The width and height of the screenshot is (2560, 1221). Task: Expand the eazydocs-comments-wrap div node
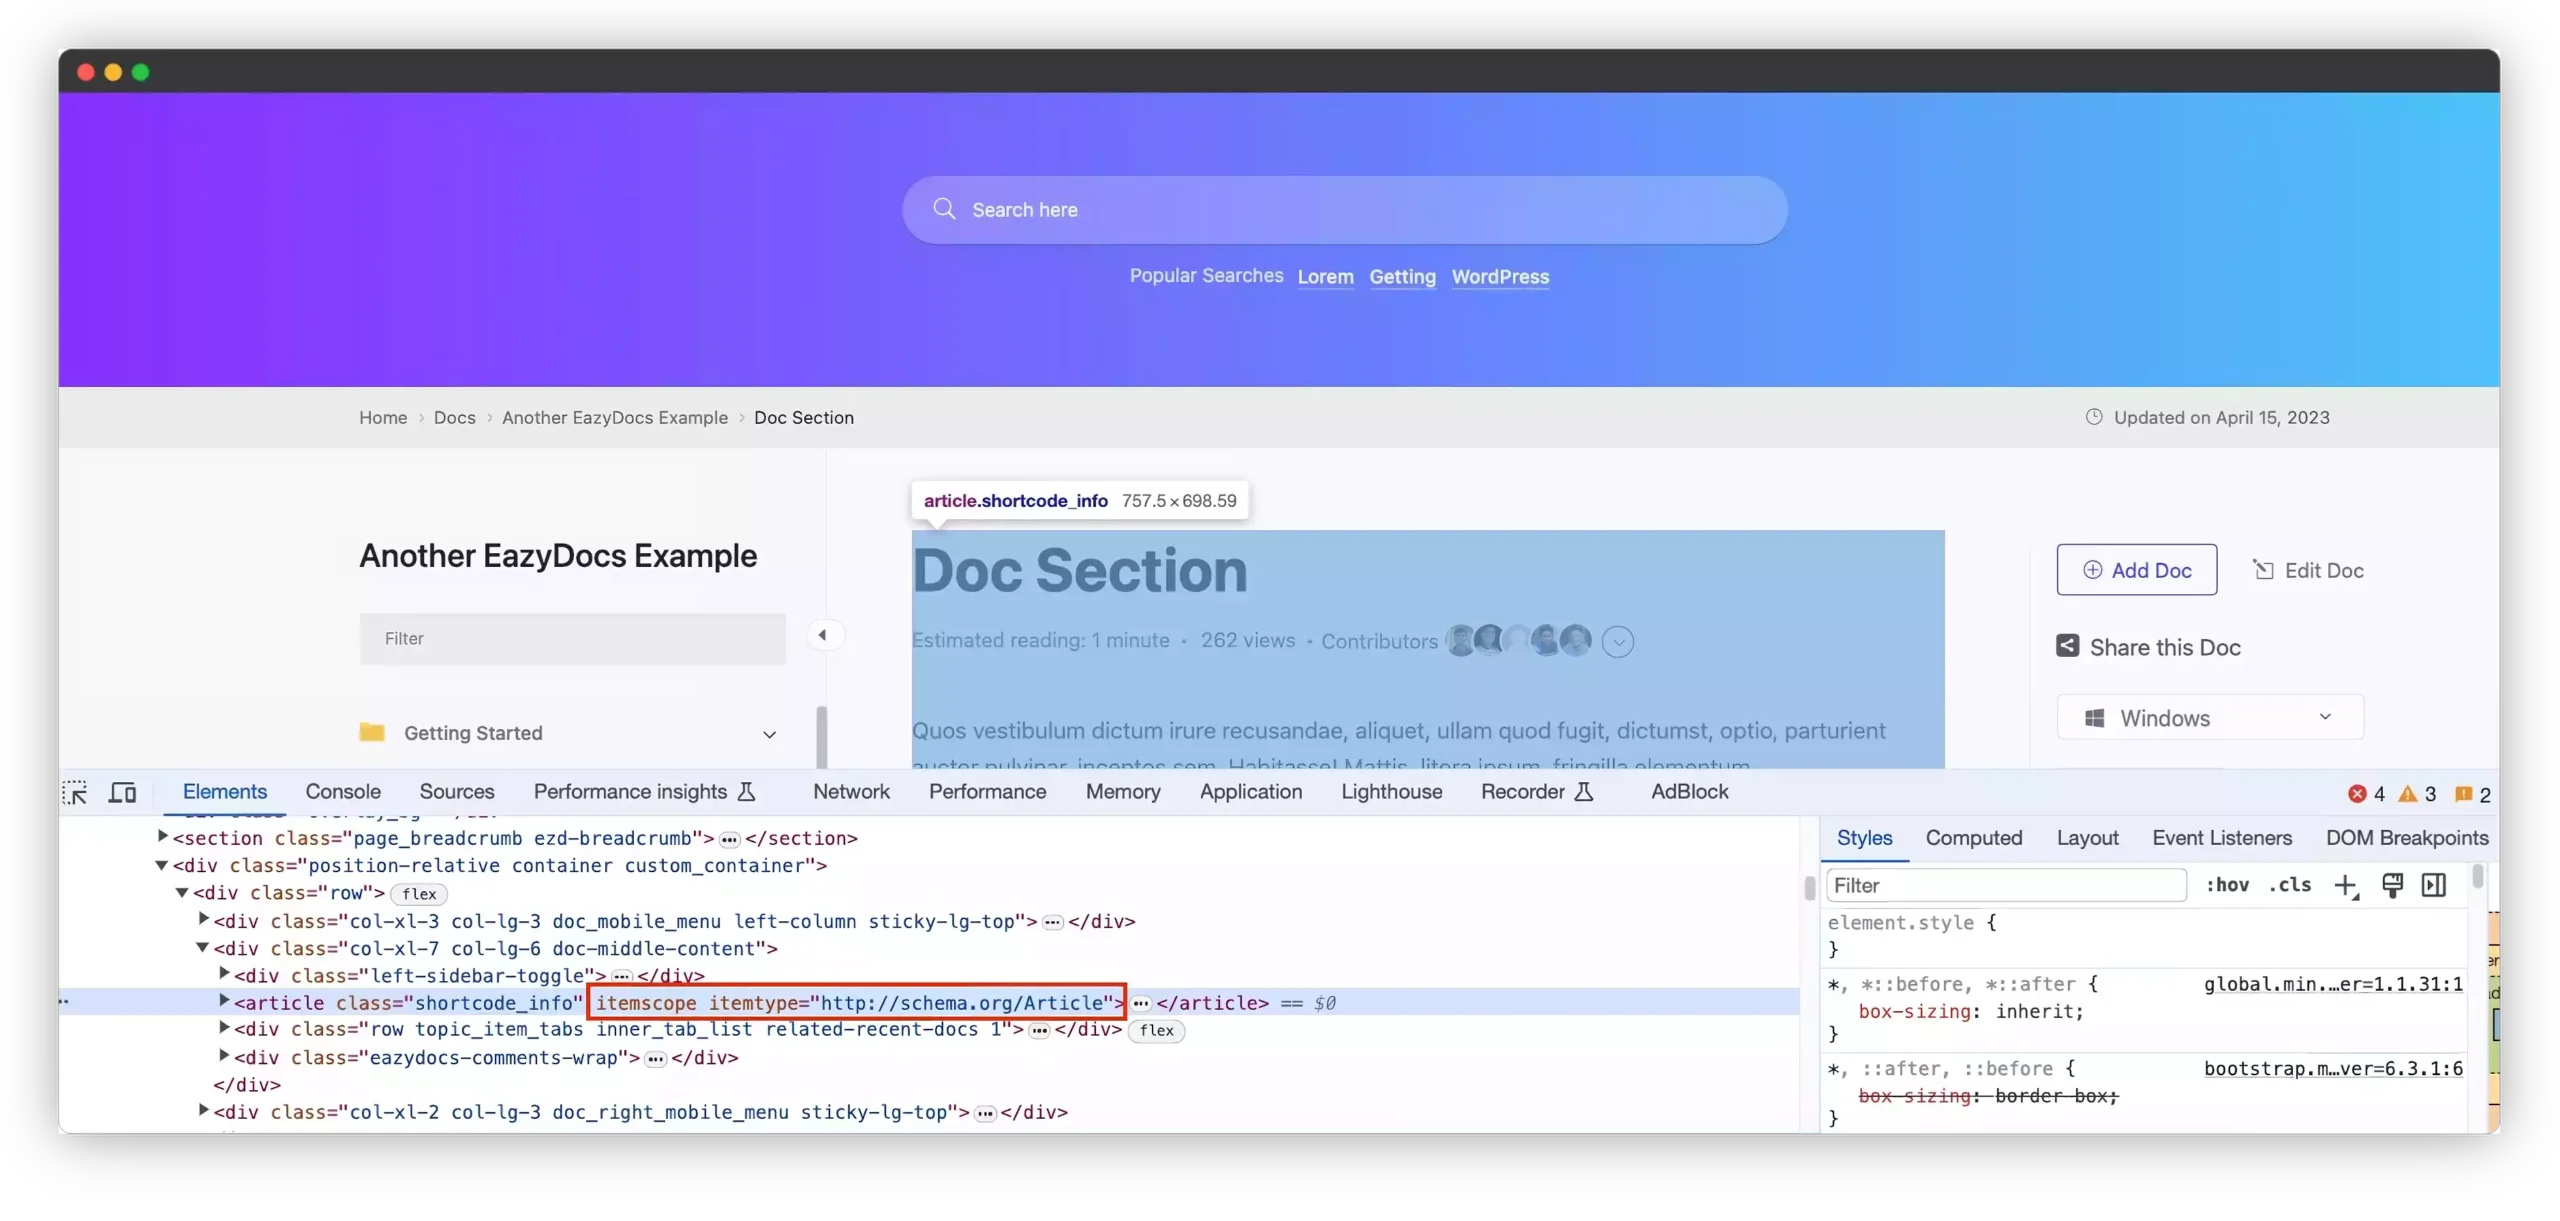[x=224, y=1055]
